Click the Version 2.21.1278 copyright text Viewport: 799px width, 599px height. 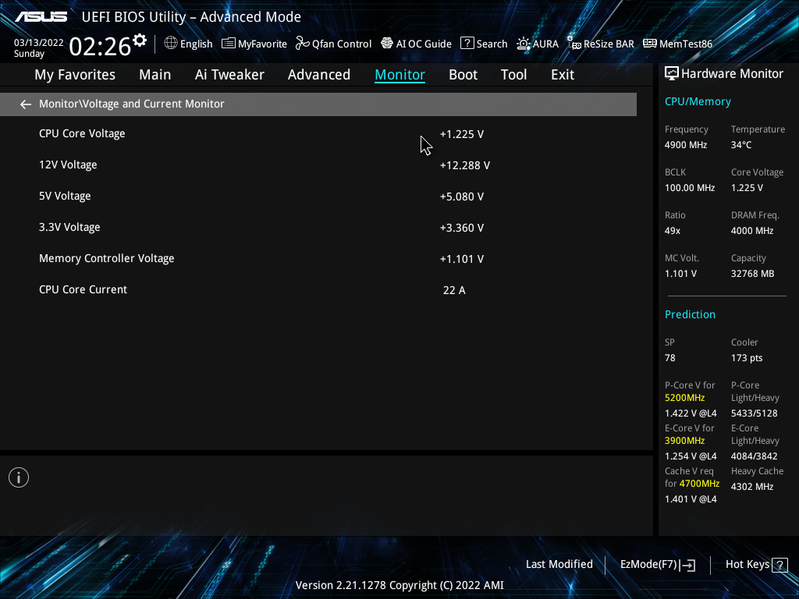click(400, 585)
